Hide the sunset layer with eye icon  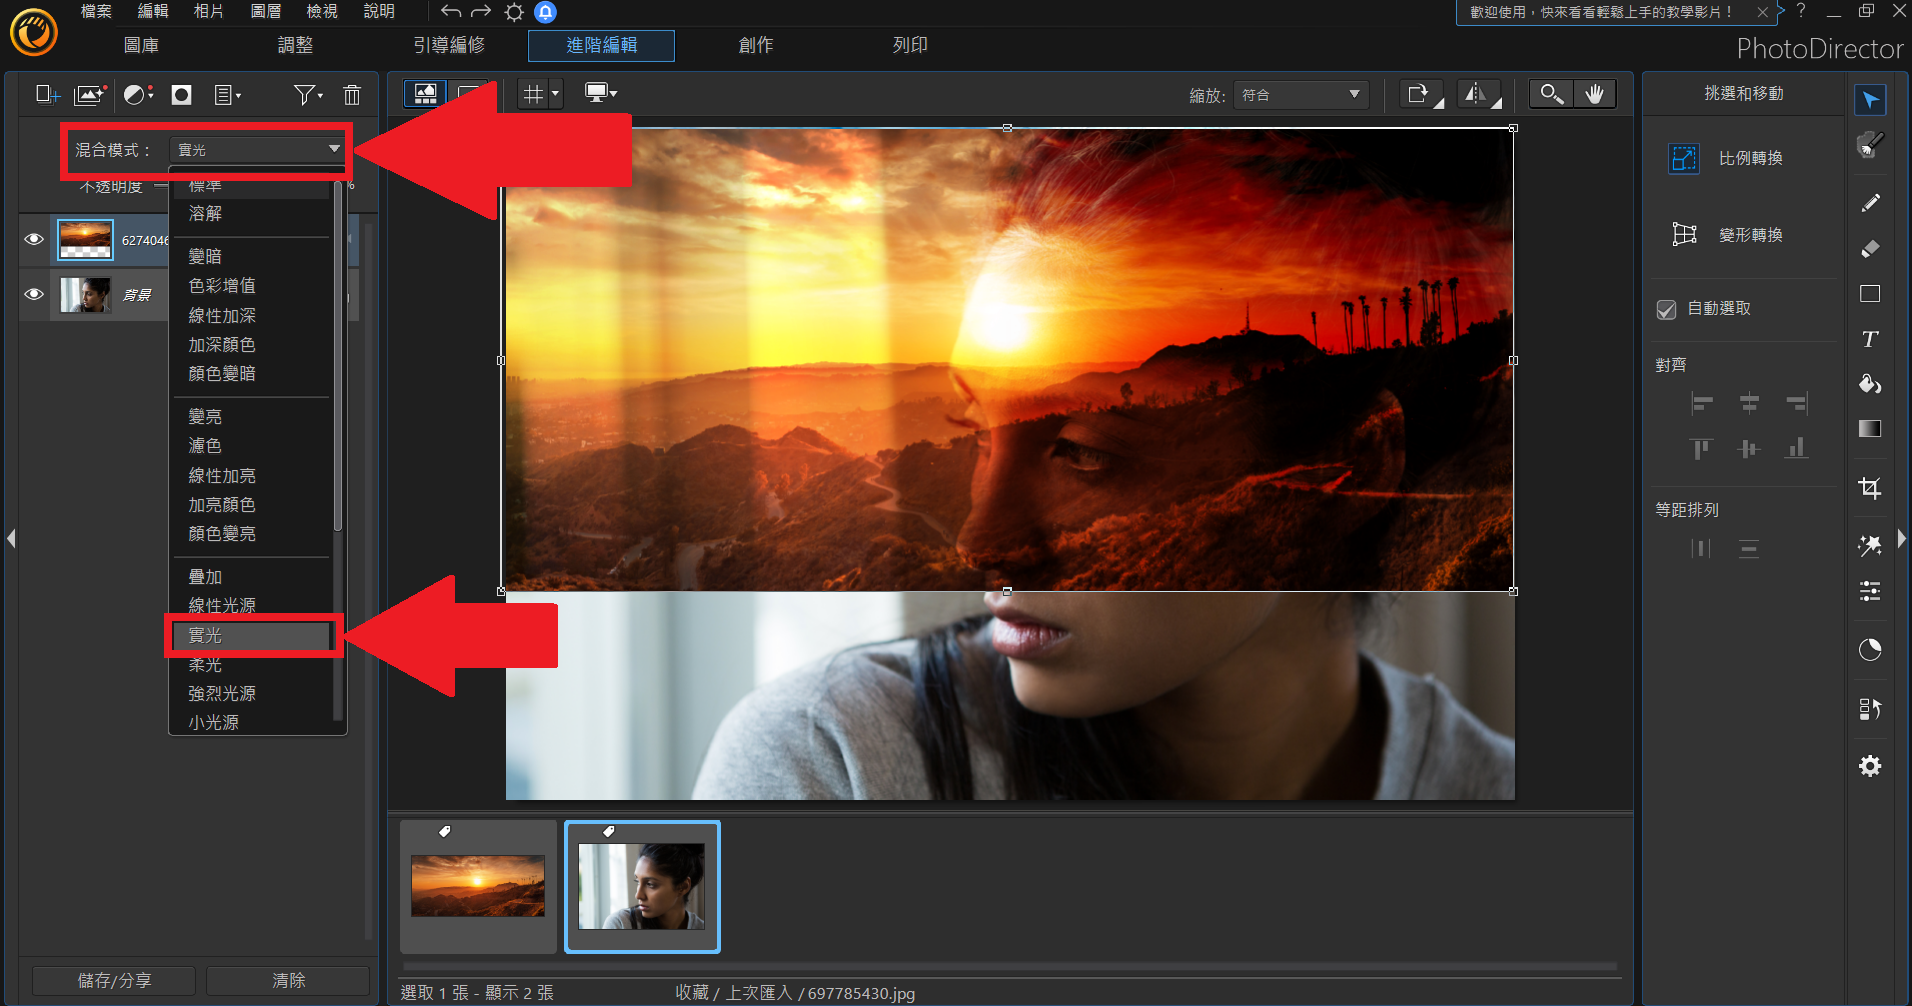click(x=34, y=240)
